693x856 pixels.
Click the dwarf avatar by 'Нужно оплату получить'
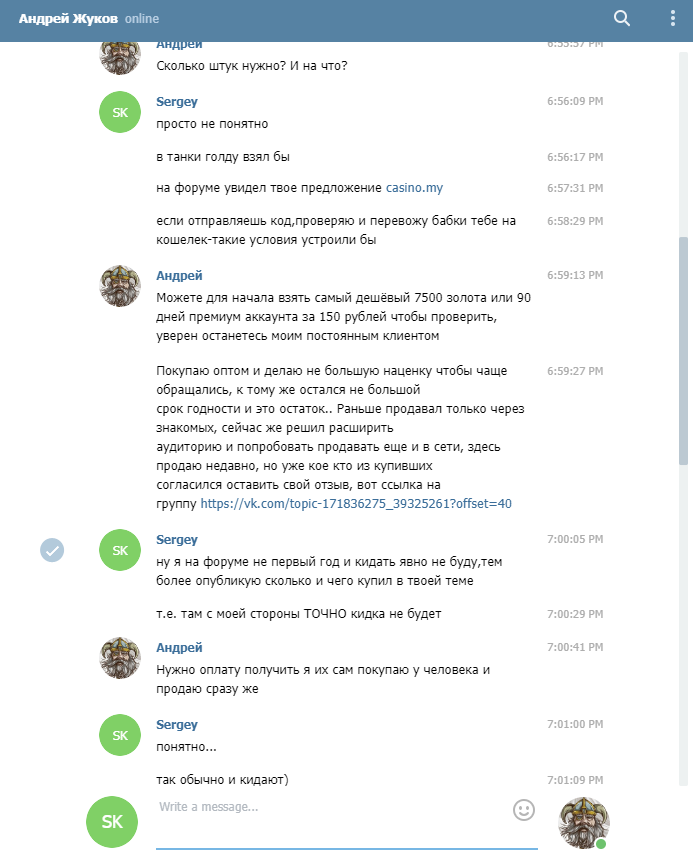[120, 658]
